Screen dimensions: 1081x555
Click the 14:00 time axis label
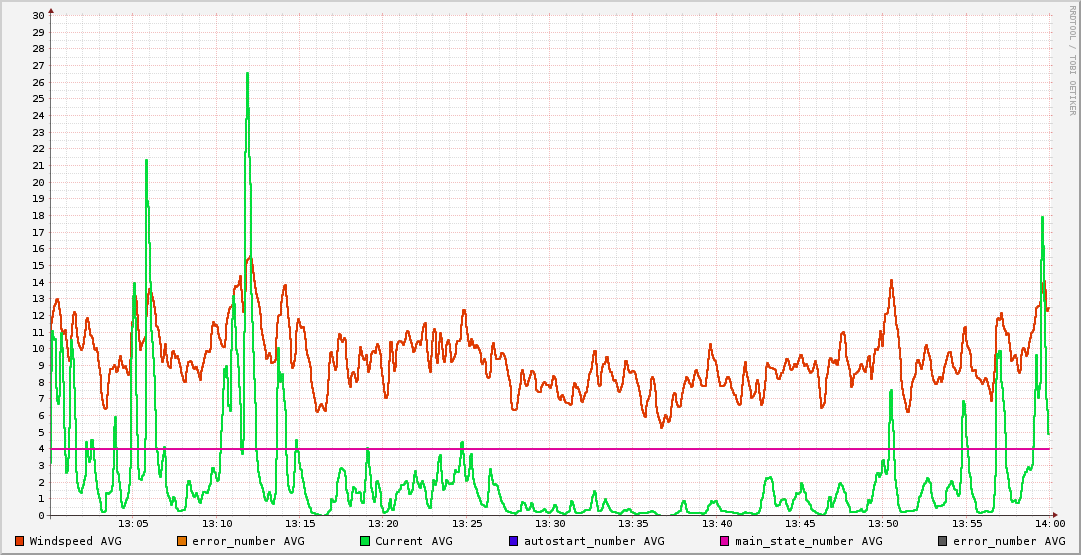point(1049,524)
